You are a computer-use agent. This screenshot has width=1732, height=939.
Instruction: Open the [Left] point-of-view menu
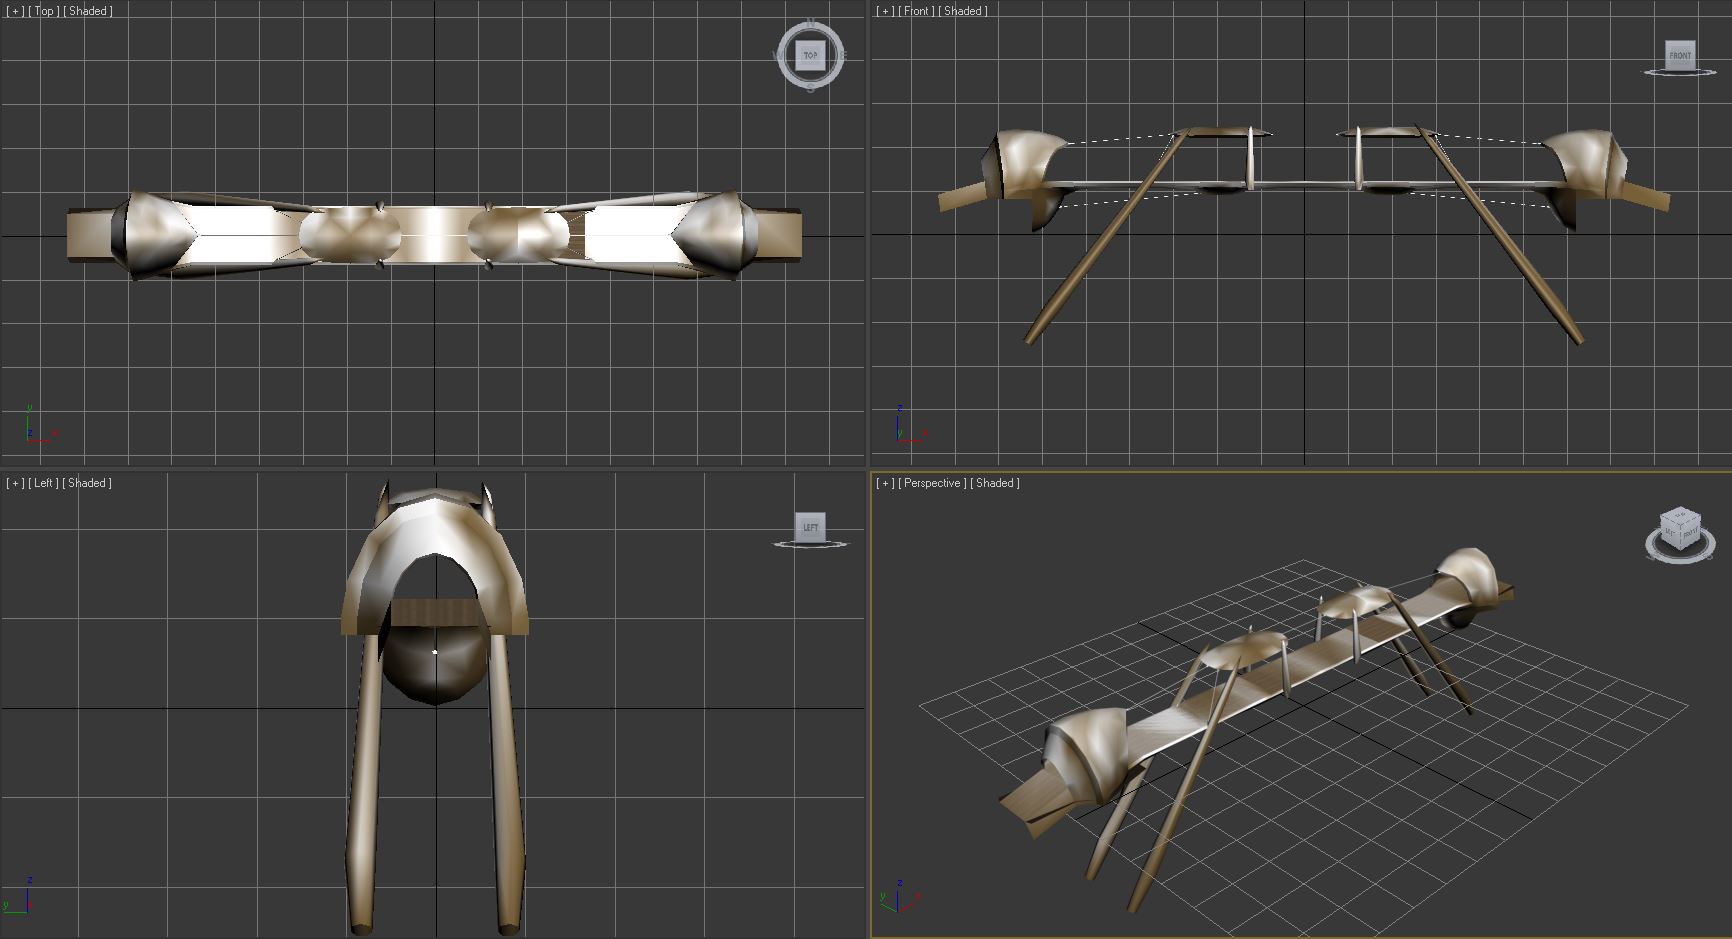(43, 483)
